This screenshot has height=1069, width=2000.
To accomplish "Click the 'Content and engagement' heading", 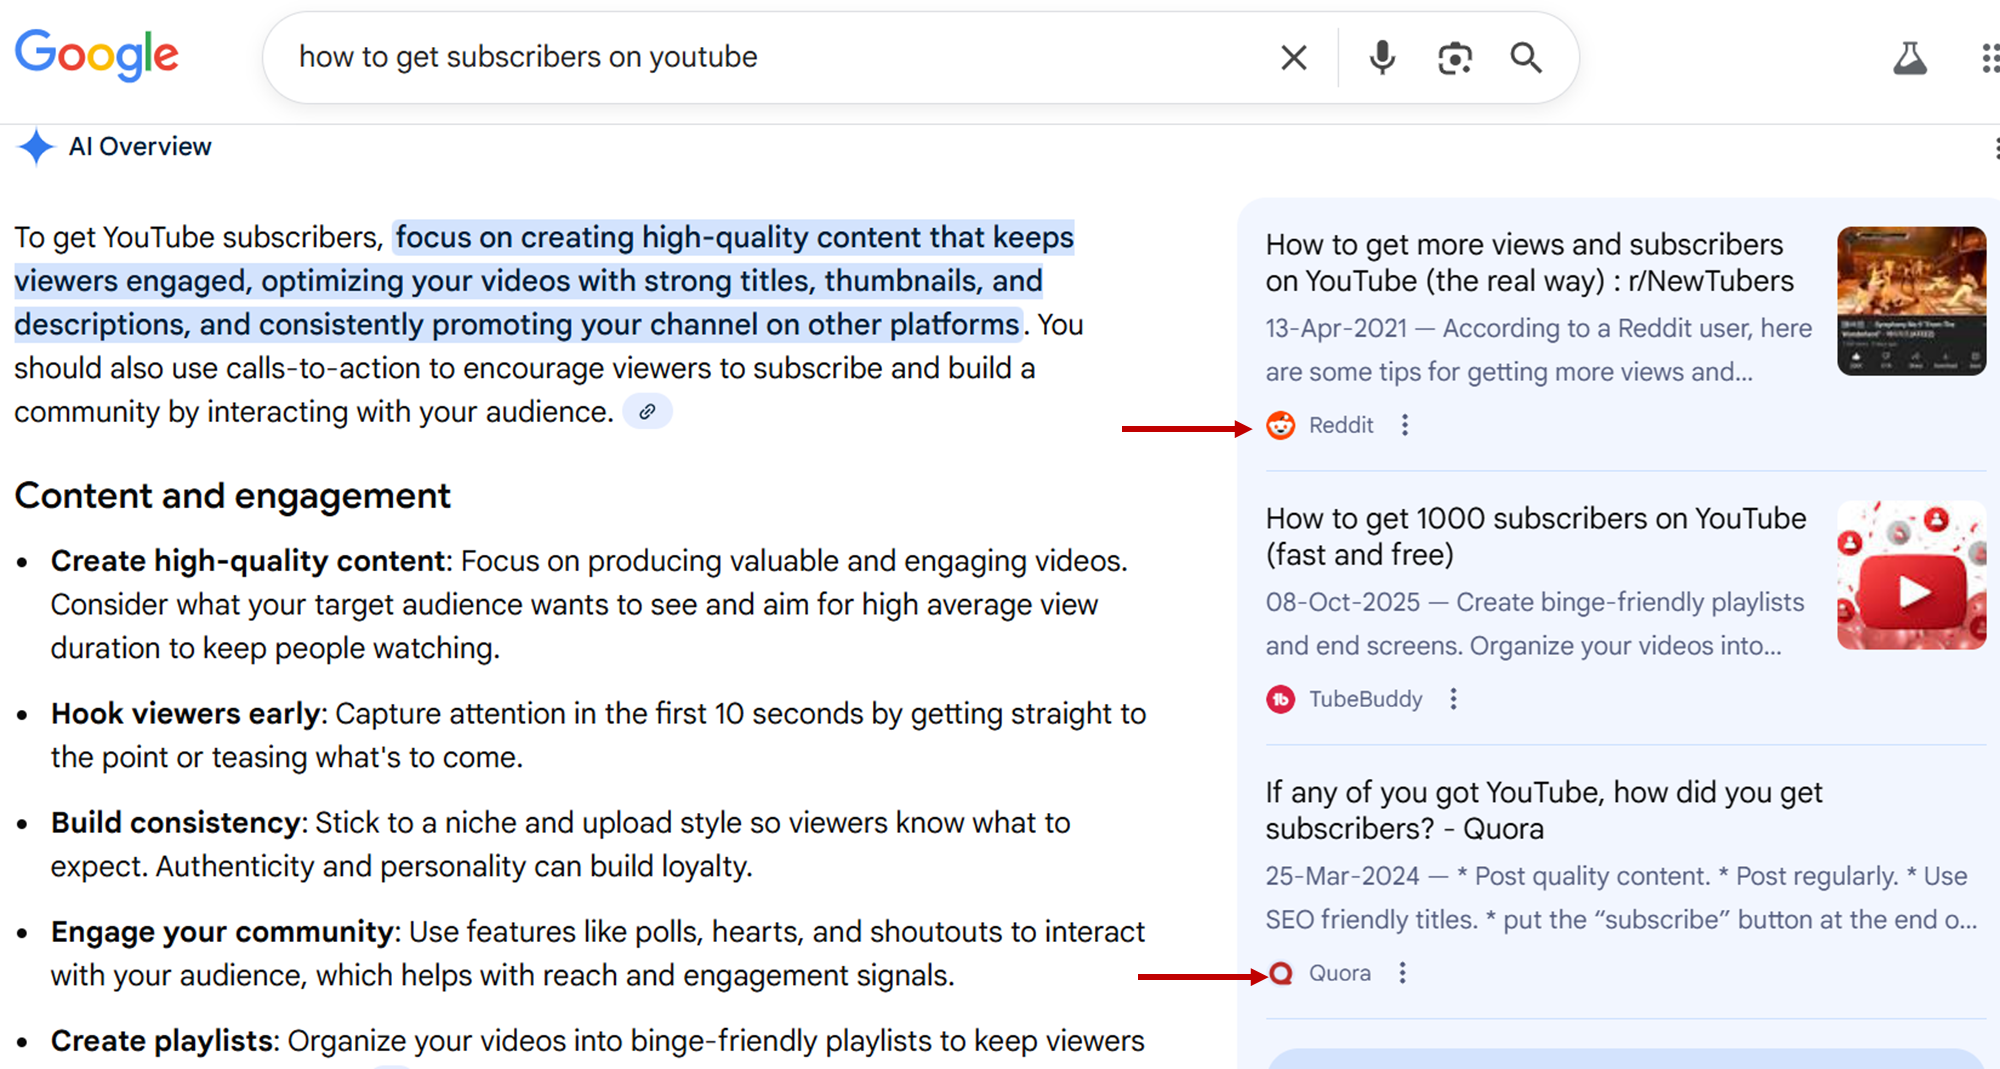I will [233, 496].
